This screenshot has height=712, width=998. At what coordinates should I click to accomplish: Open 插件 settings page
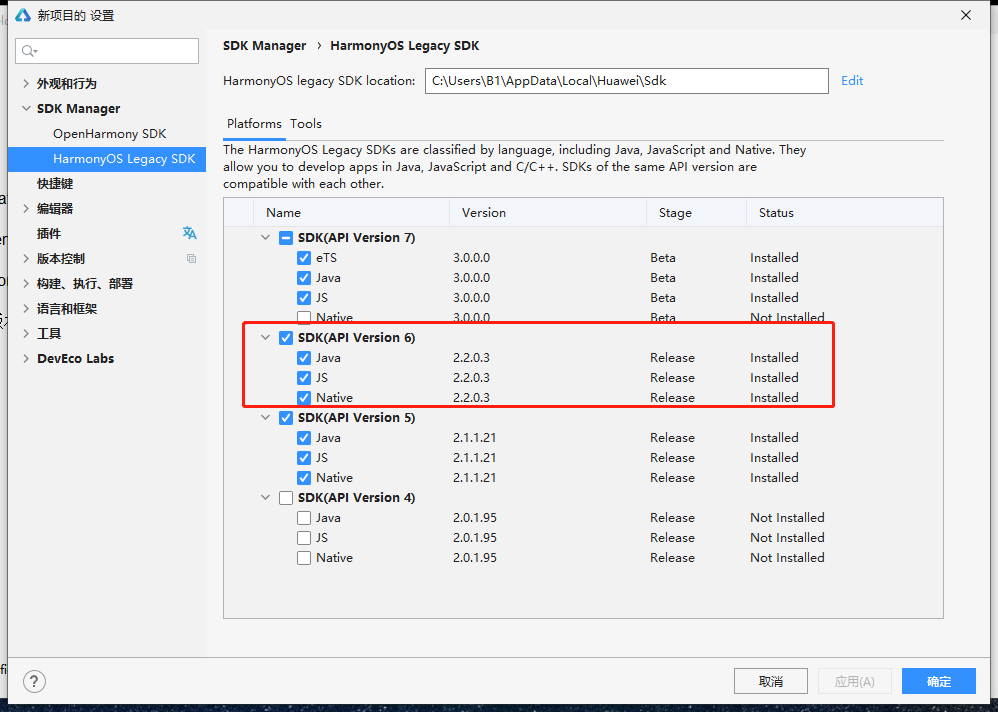(x=49, y=234)
